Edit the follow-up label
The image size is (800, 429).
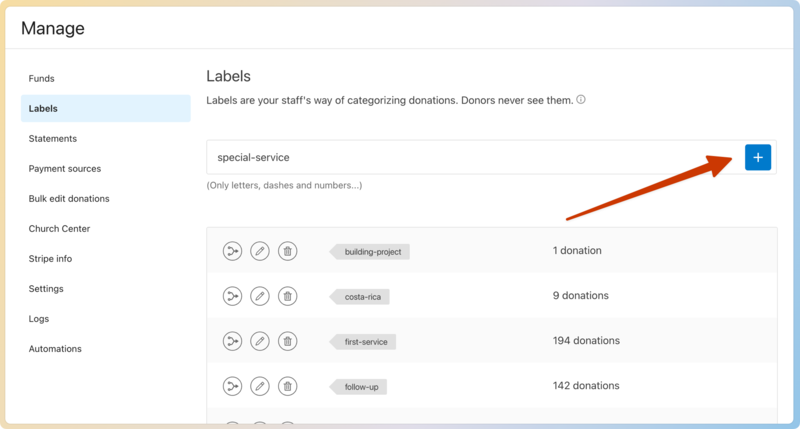pyautogui.click(x=260, y=386)
